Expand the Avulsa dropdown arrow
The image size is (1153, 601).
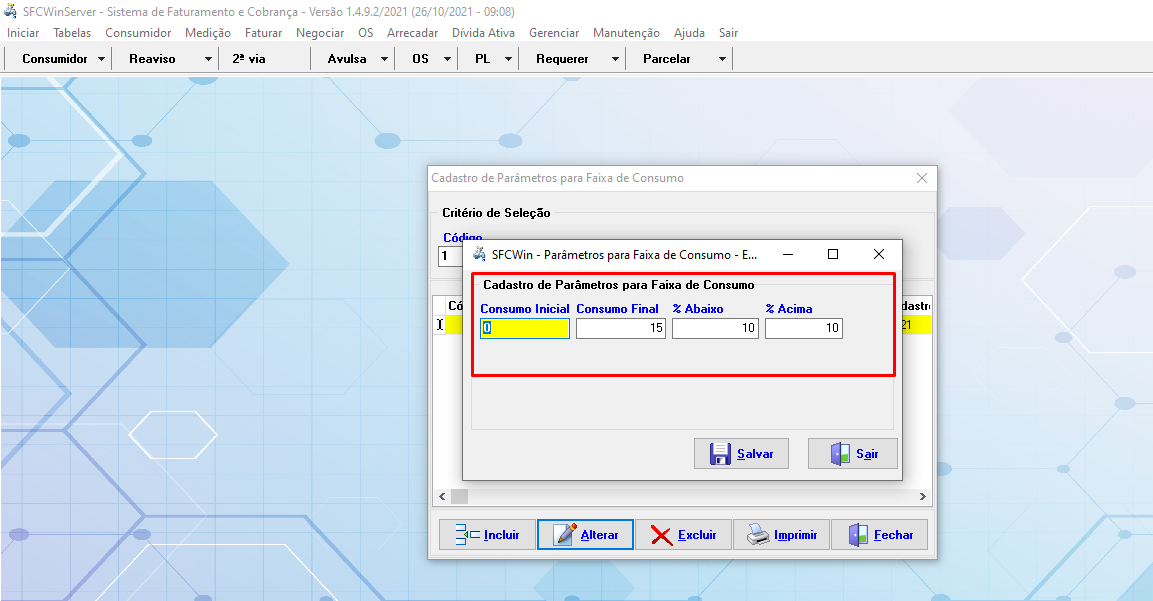384,59
